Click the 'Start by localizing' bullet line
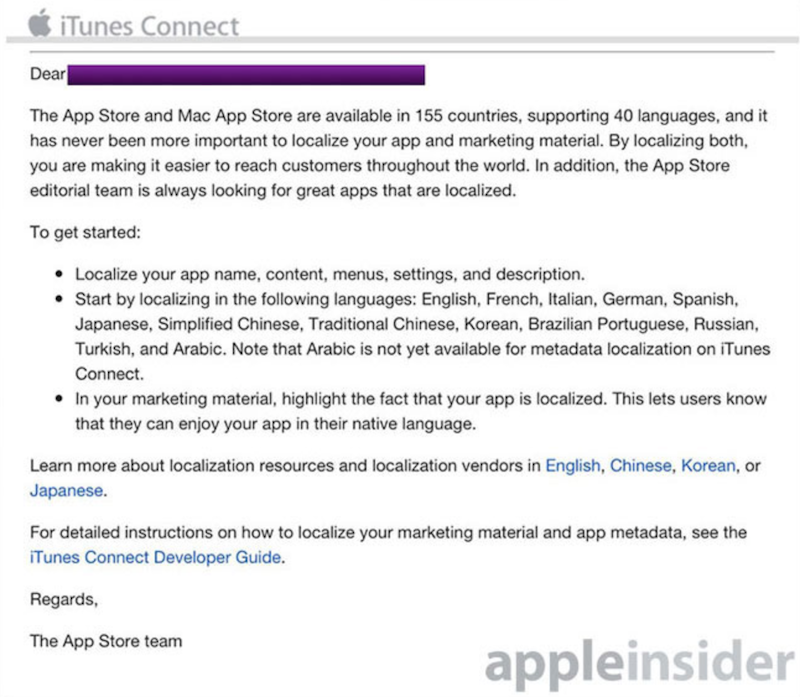The image size is (800, 697). [x=407, y=300]
